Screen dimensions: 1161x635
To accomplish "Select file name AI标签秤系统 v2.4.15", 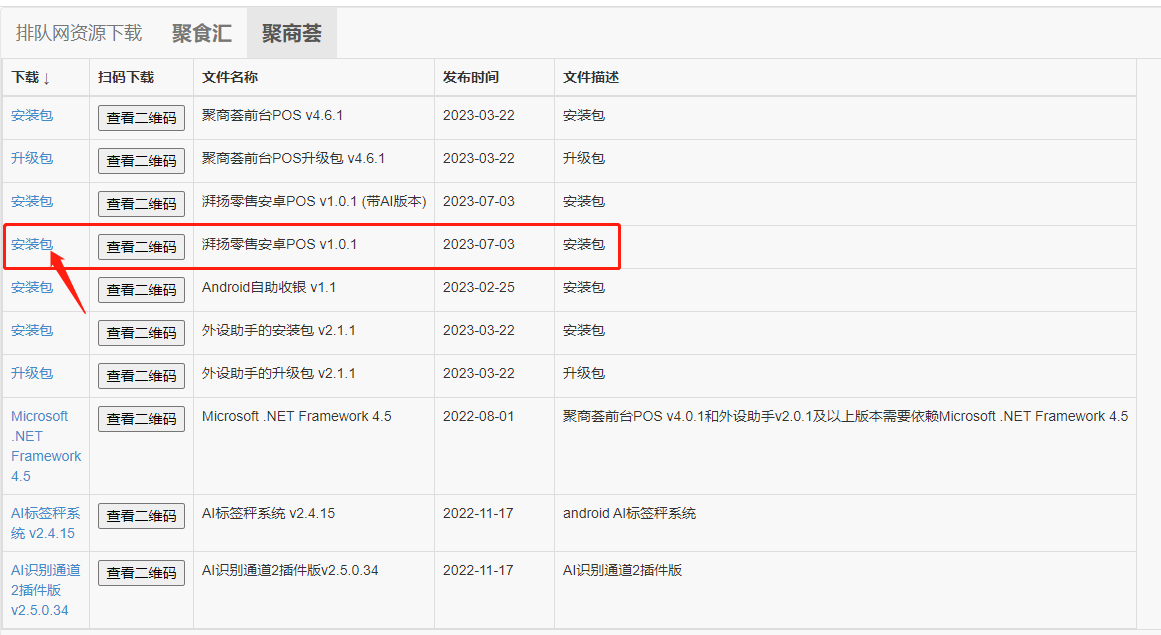I will [x=269, y=513].
